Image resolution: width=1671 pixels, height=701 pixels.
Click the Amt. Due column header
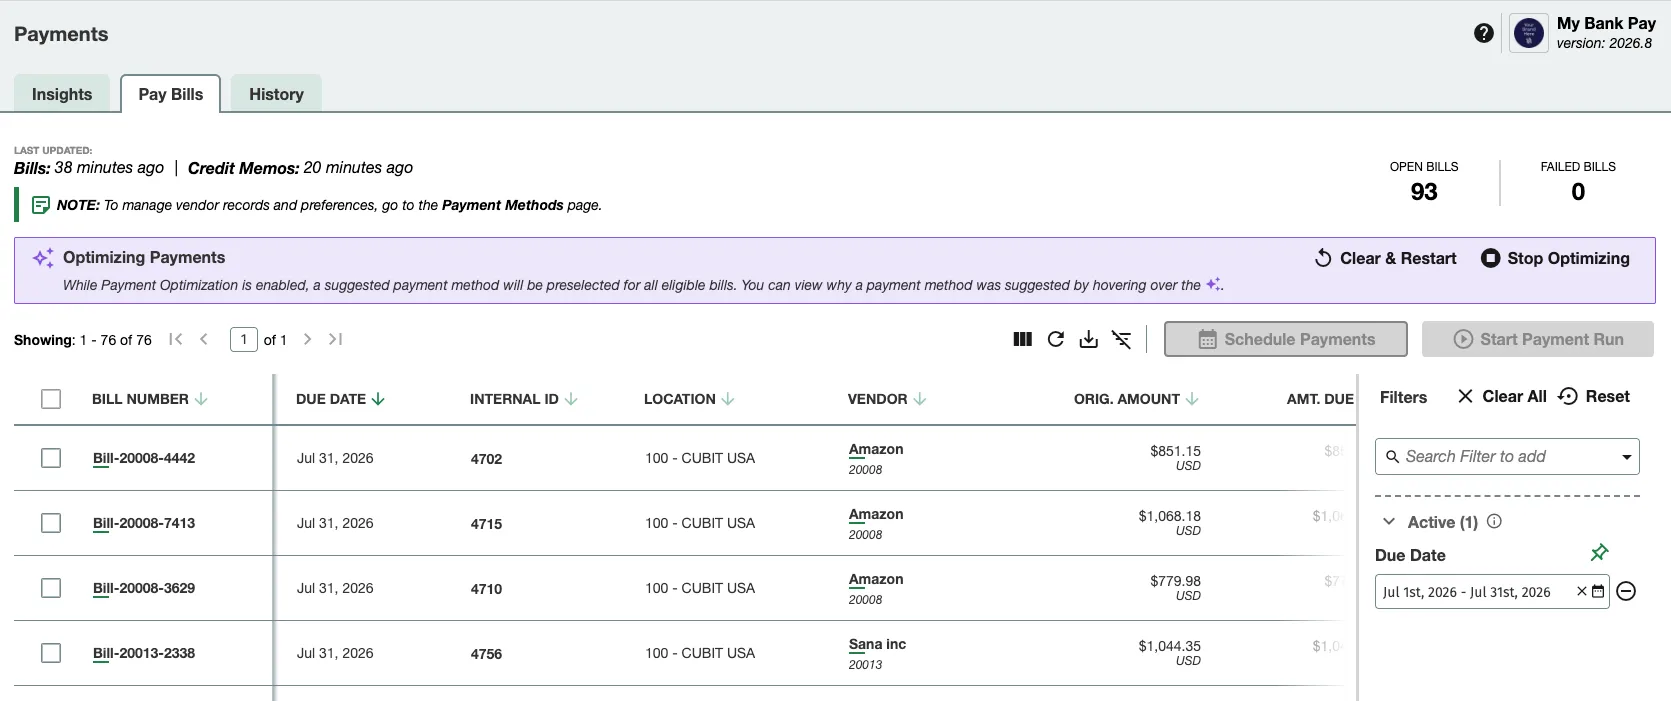(1320, 399)
